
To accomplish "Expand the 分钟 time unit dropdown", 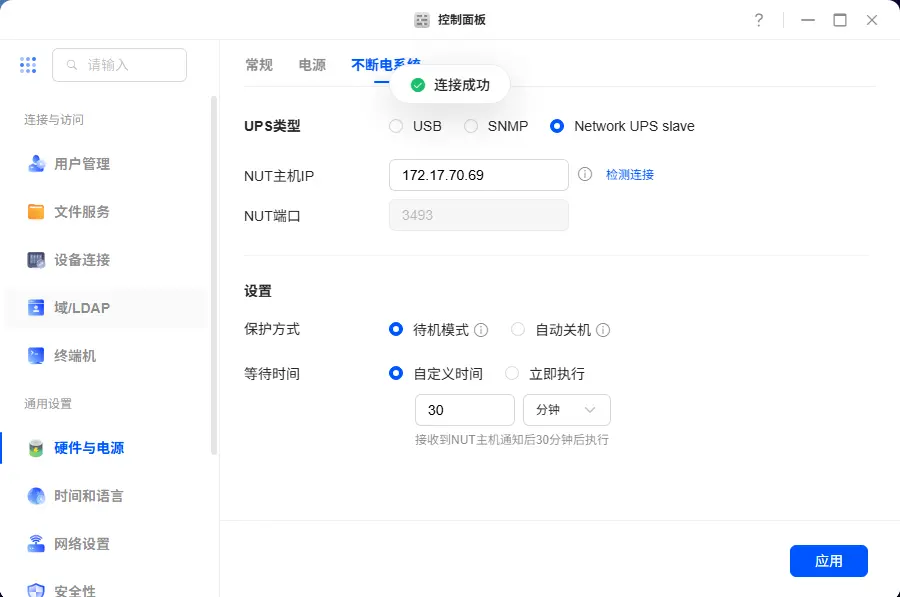I will [x=566, y=410].
